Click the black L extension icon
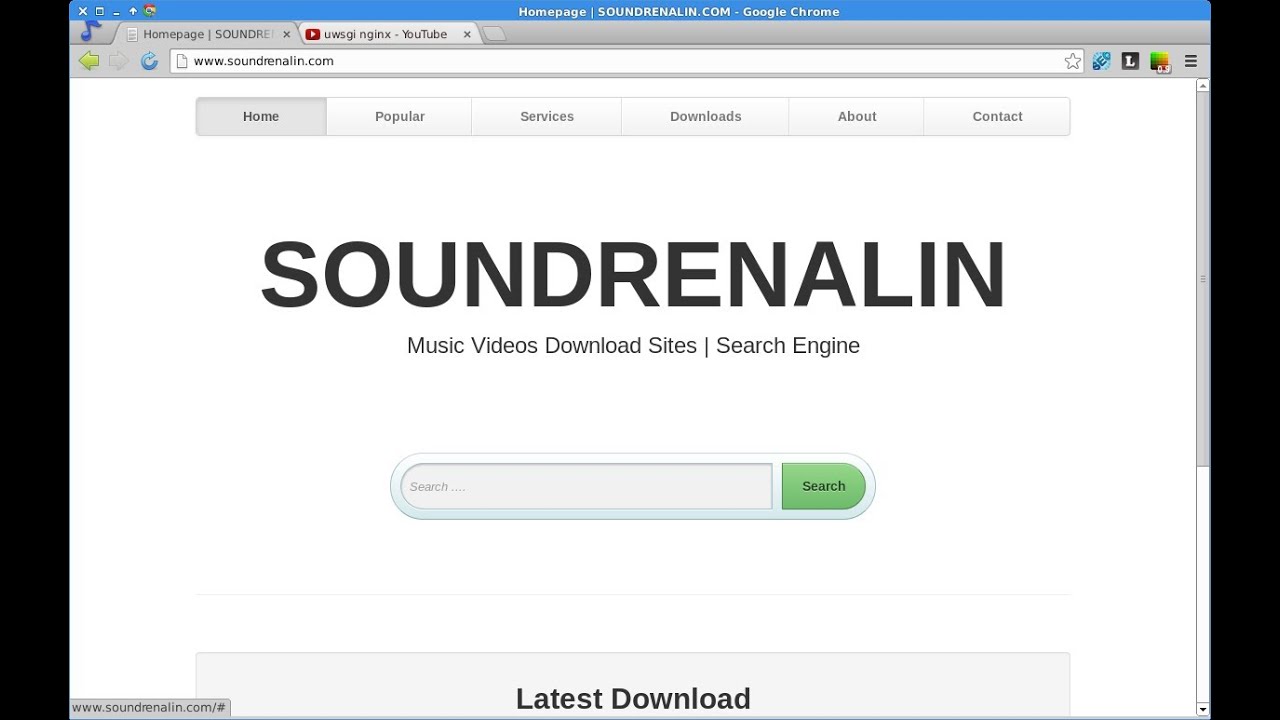Image resolution: width=1280 pixels, height=720 pixels. pyautogui.click(x=1130, y=61)
